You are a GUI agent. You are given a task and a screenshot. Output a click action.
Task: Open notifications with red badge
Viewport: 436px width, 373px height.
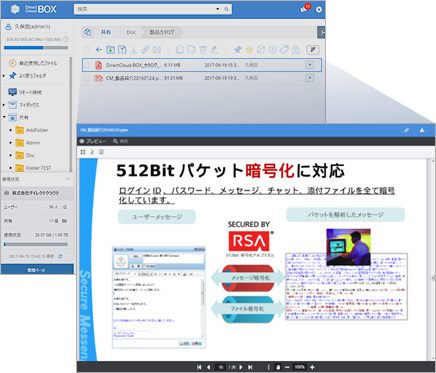(305, 9)
